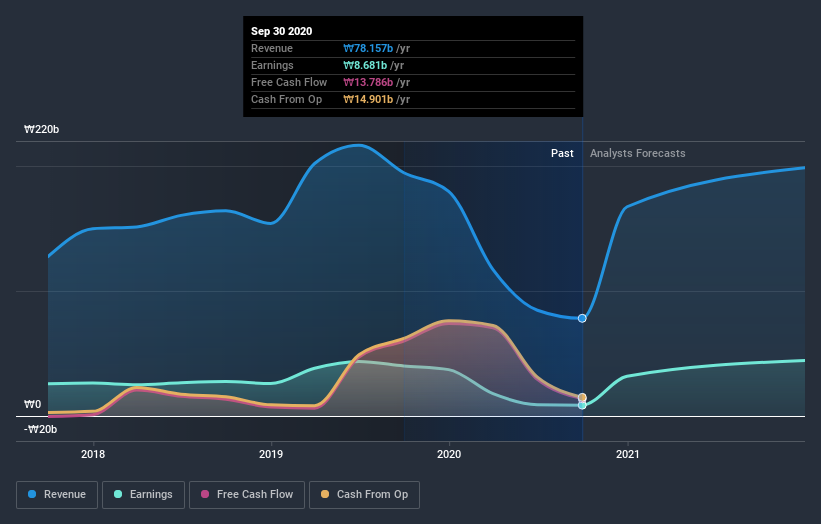The height and width of the screenshot is (524, 821).
Task: Select the 2020 x-axis label
Action: [x=449, y=454]
